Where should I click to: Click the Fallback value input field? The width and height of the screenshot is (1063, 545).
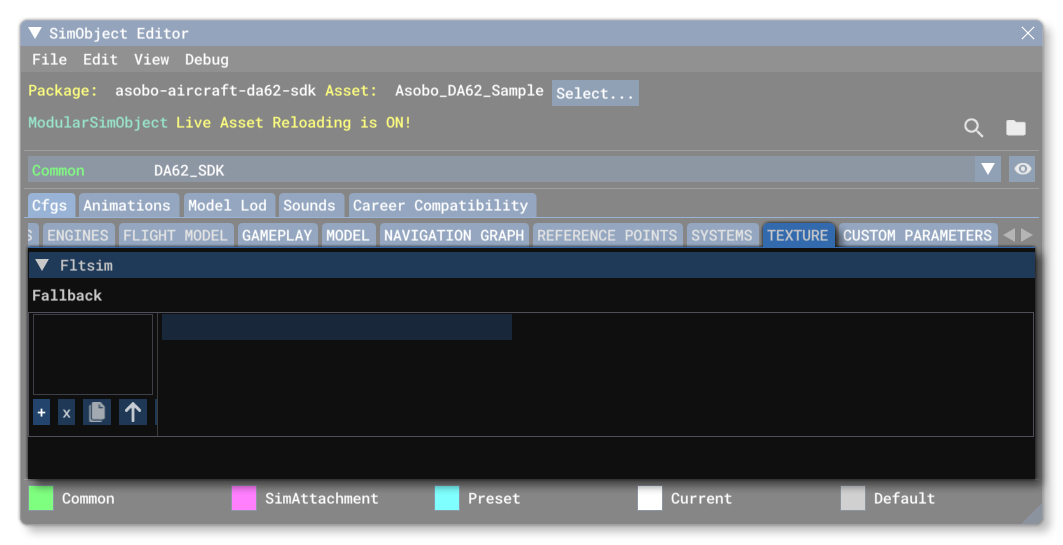coord(337,327)
